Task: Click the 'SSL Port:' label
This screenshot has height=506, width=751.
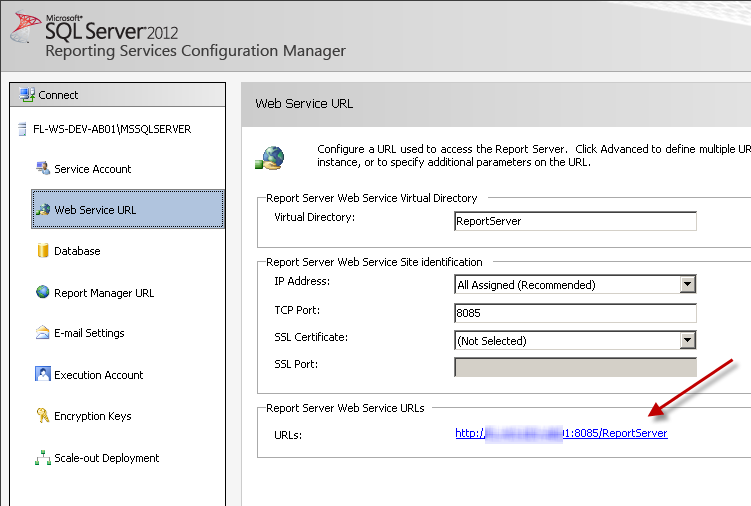Action: [296, 364]
